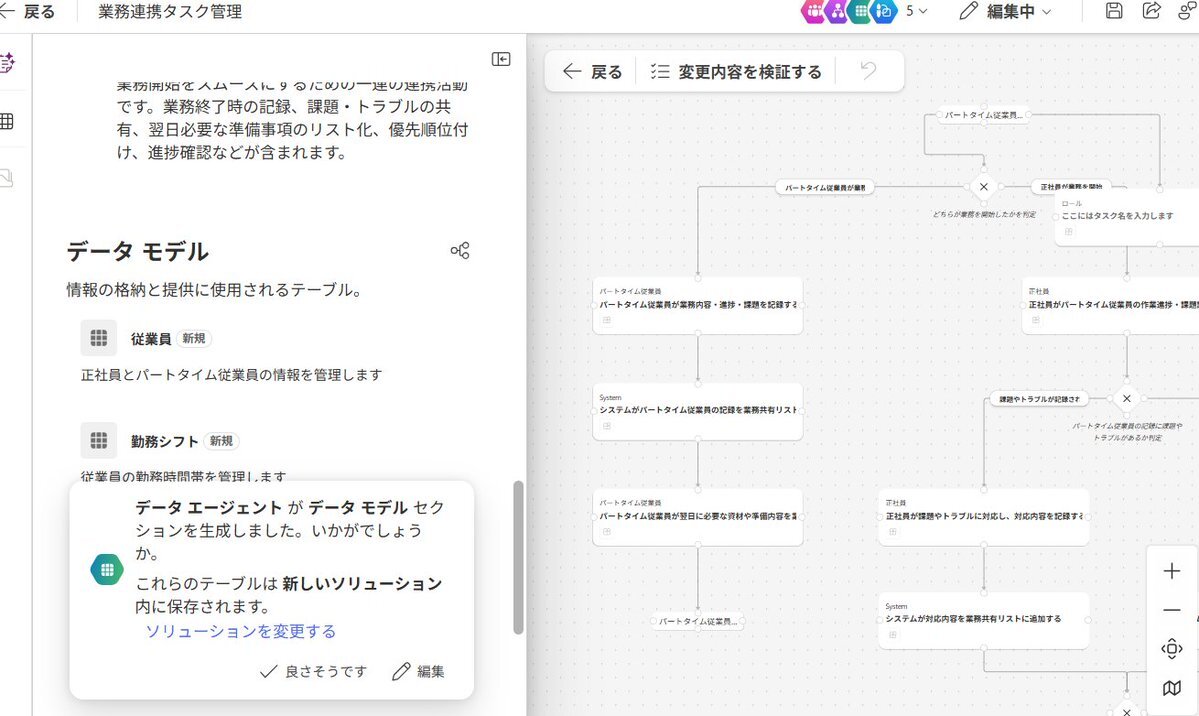
Task: Expand the collaborator count 5 dropdown
Action: 916,12
